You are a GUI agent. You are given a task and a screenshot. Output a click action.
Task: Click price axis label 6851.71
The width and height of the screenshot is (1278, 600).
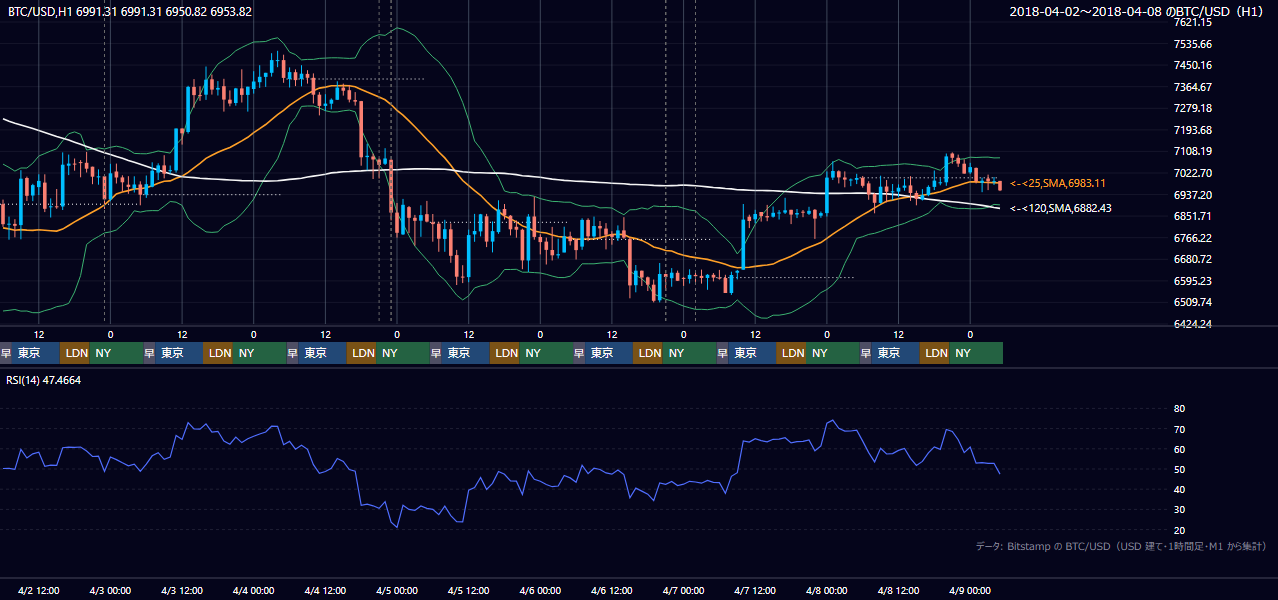click(1193, 216)
